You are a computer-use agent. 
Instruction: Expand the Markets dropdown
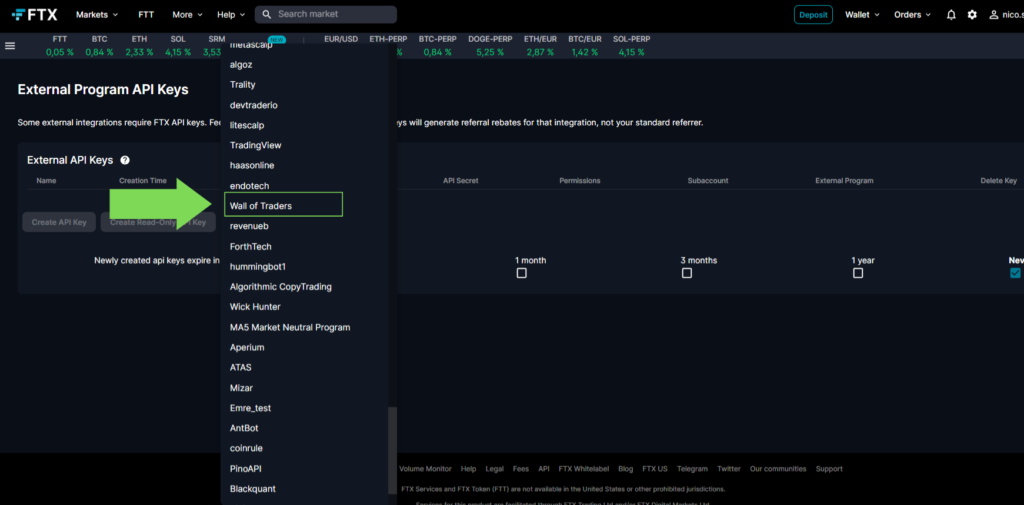[97, 15]
